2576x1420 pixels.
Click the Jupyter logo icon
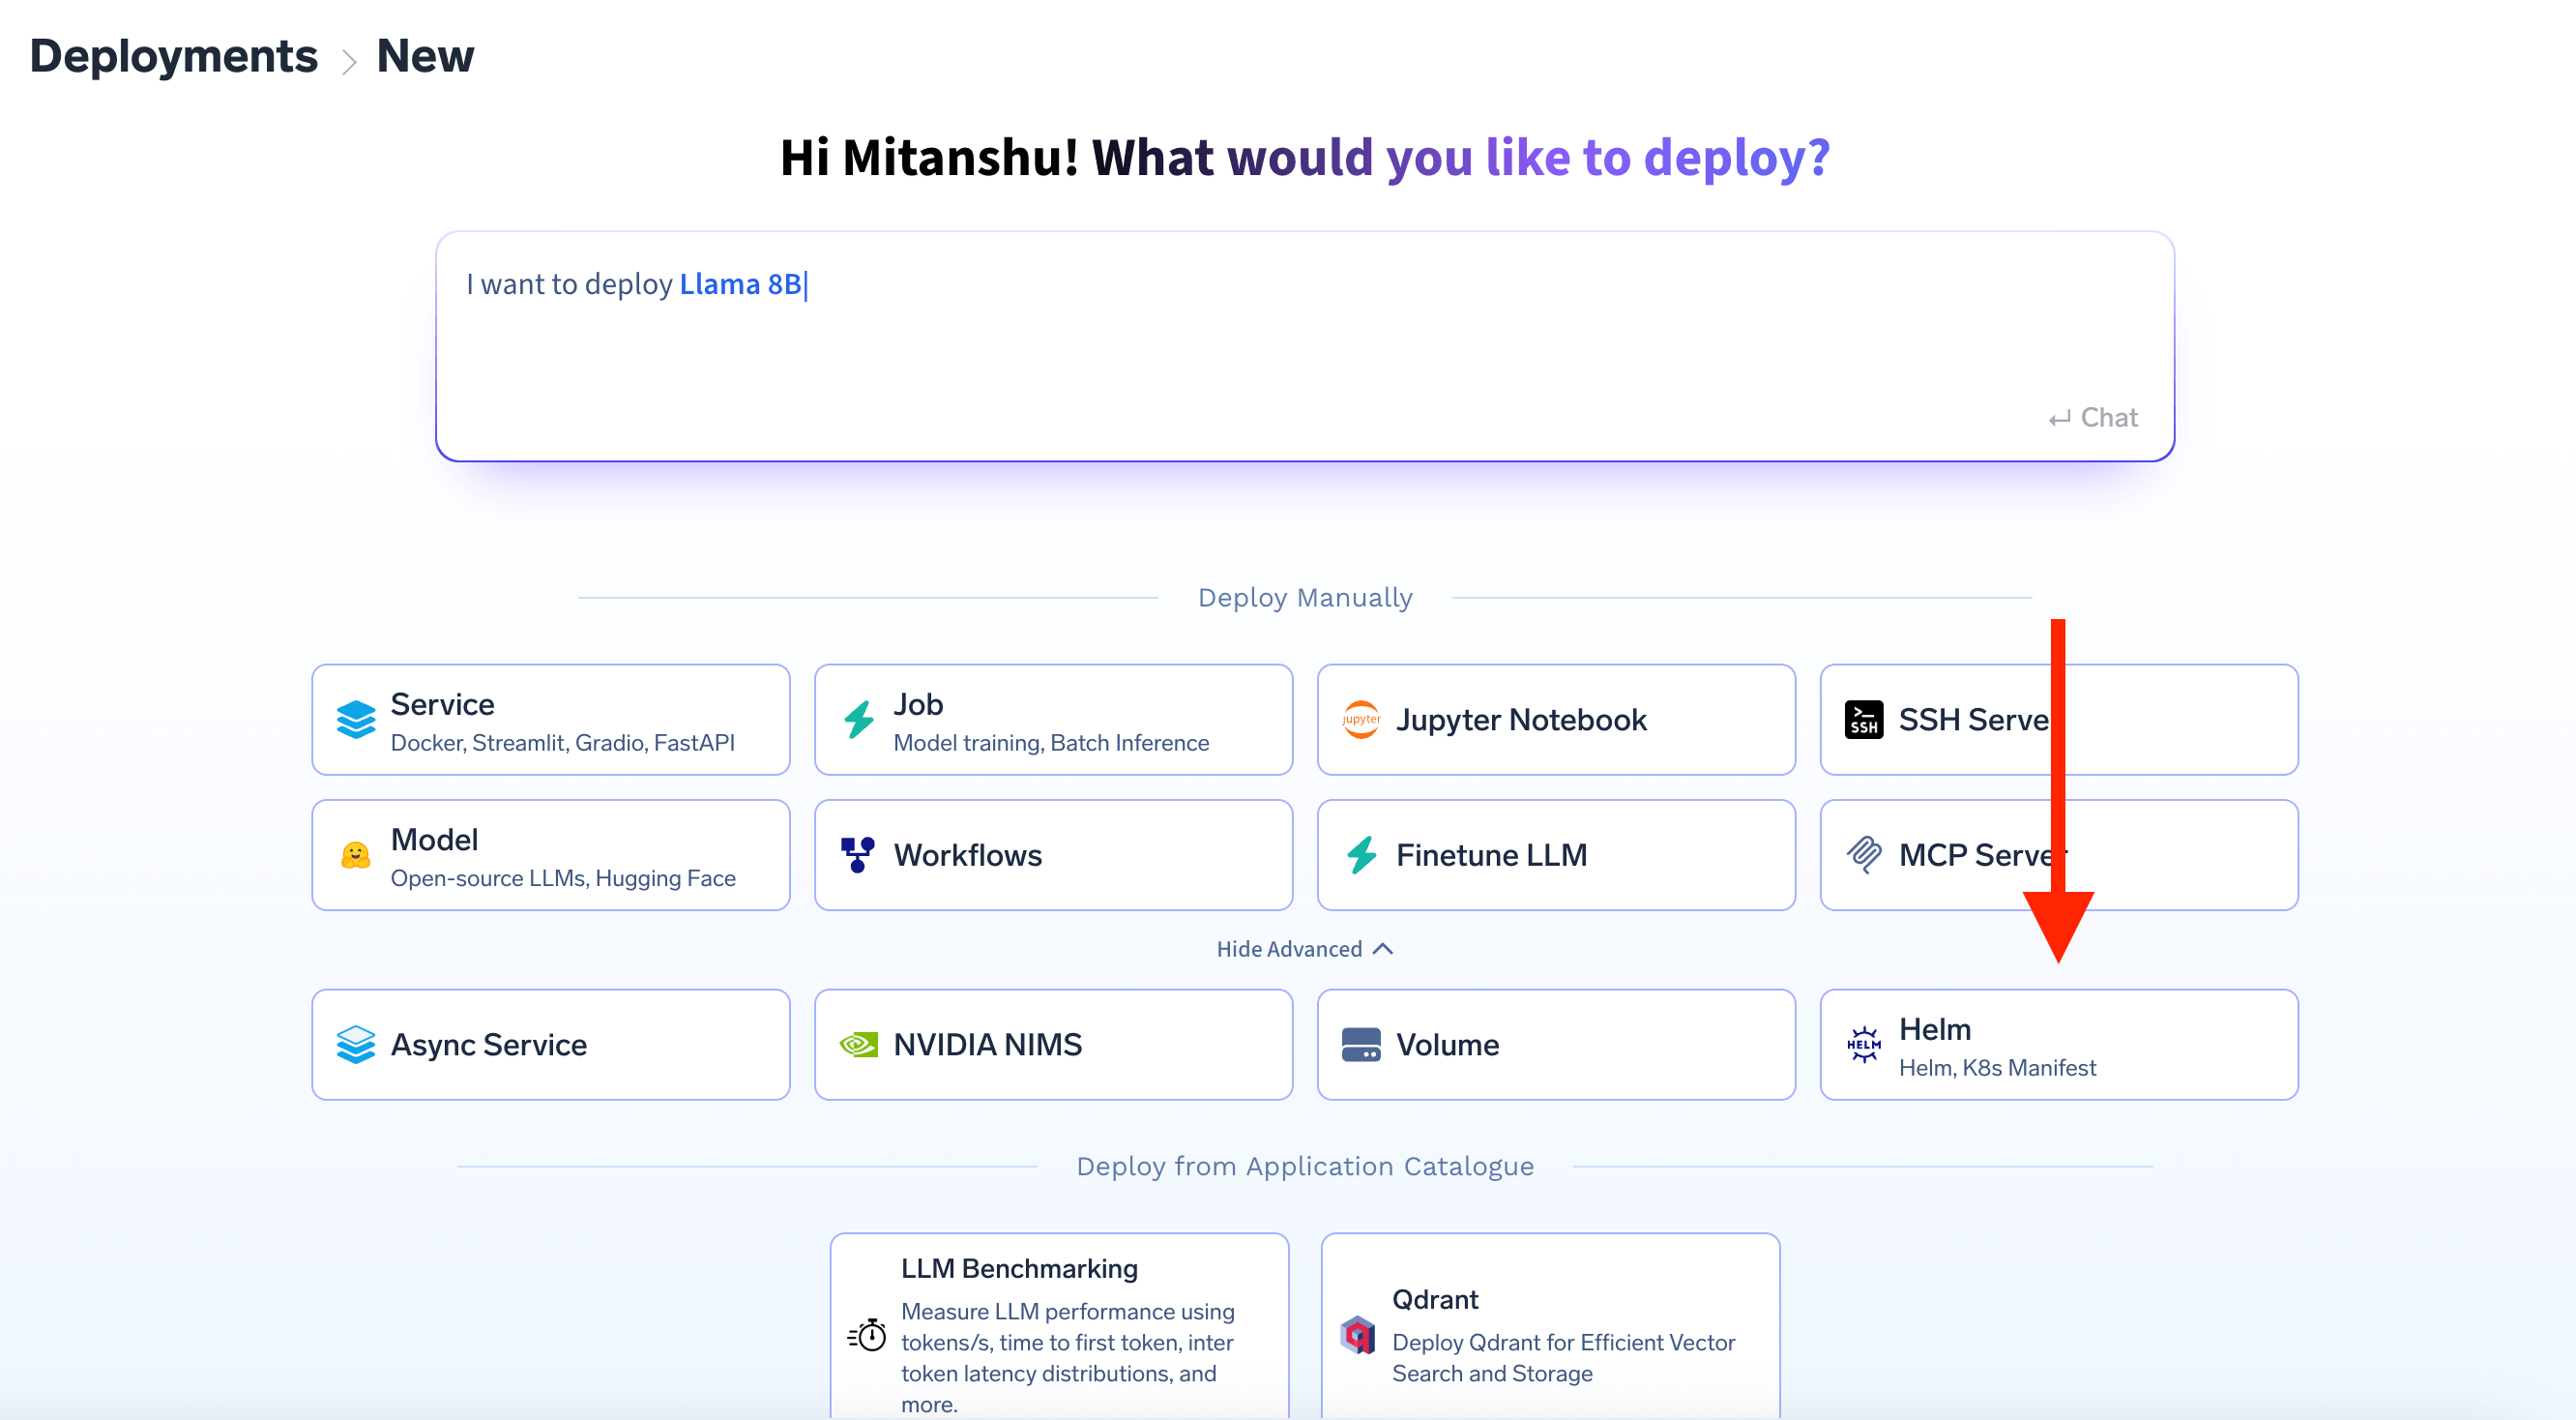point(1361,719)
